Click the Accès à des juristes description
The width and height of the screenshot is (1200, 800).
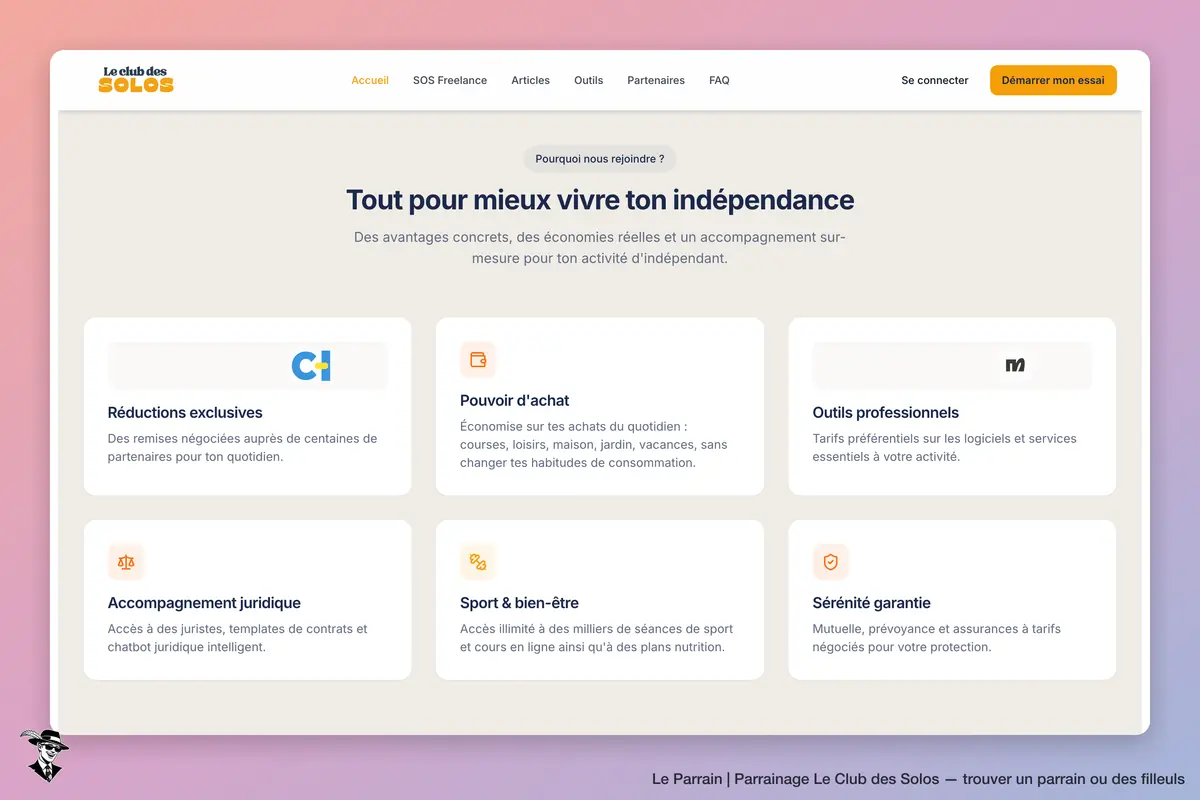[x=238, y=638]
